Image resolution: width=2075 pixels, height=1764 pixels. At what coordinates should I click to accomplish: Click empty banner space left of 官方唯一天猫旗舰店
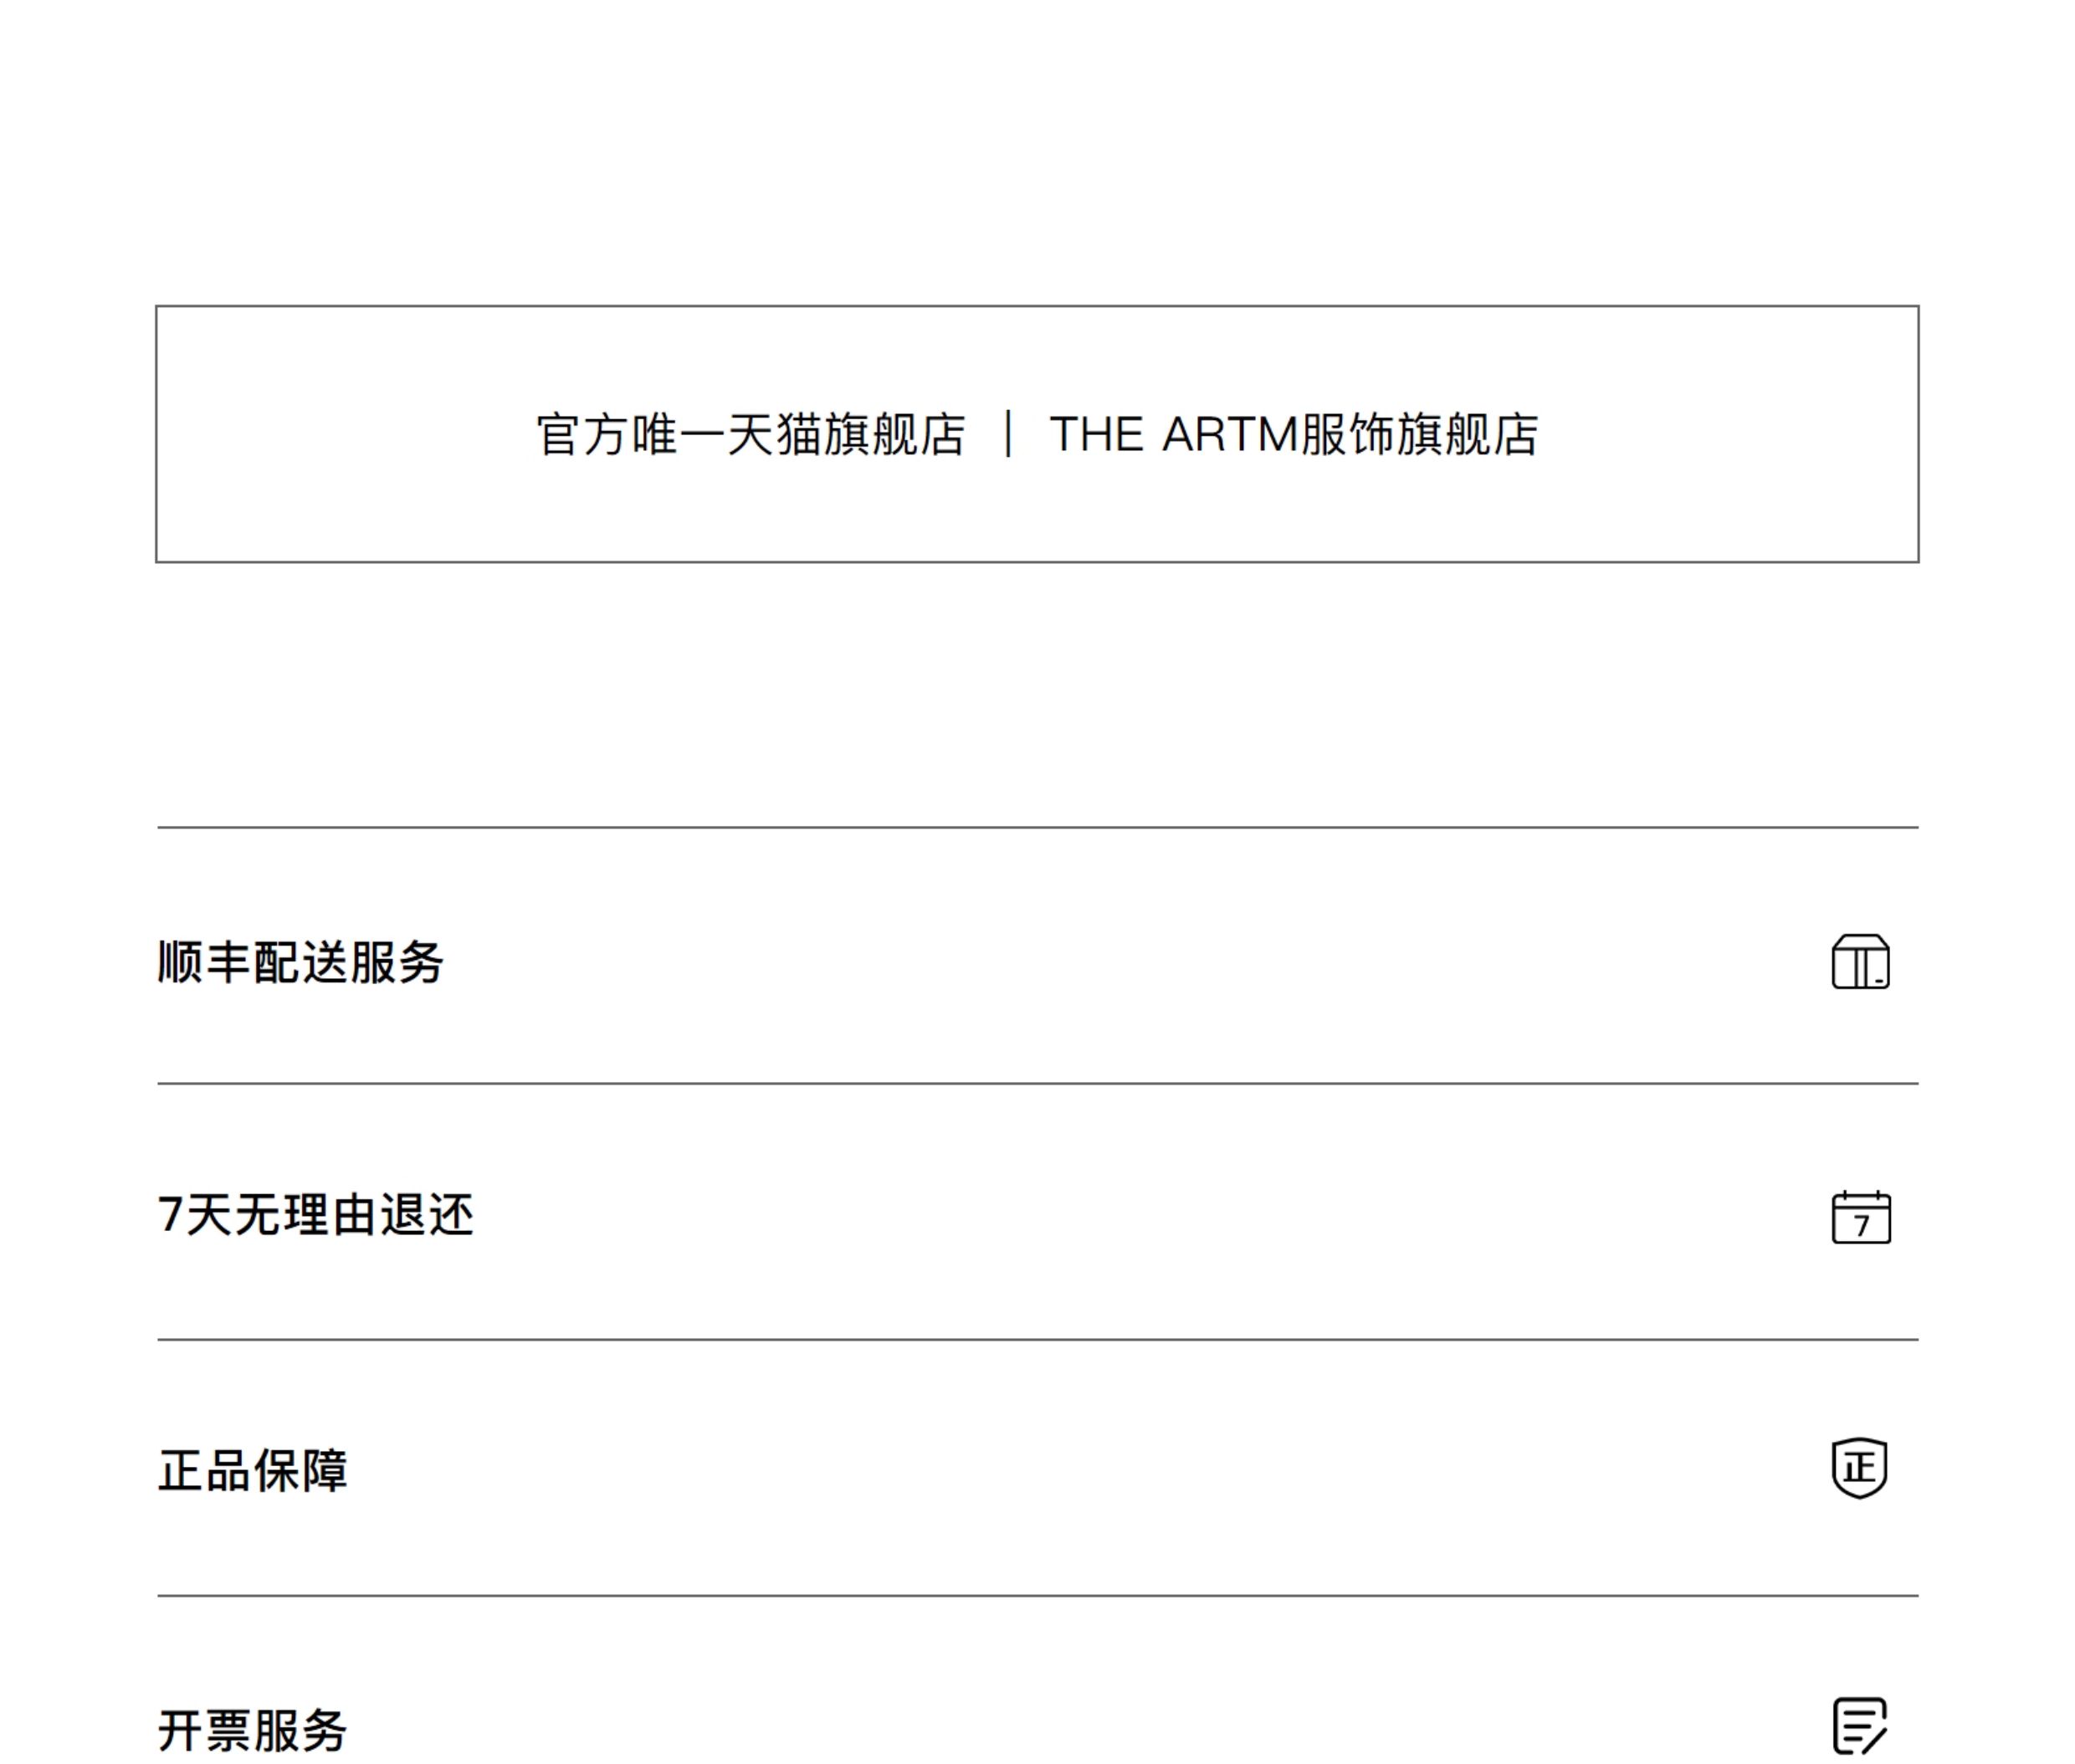[x=340, y=435]
